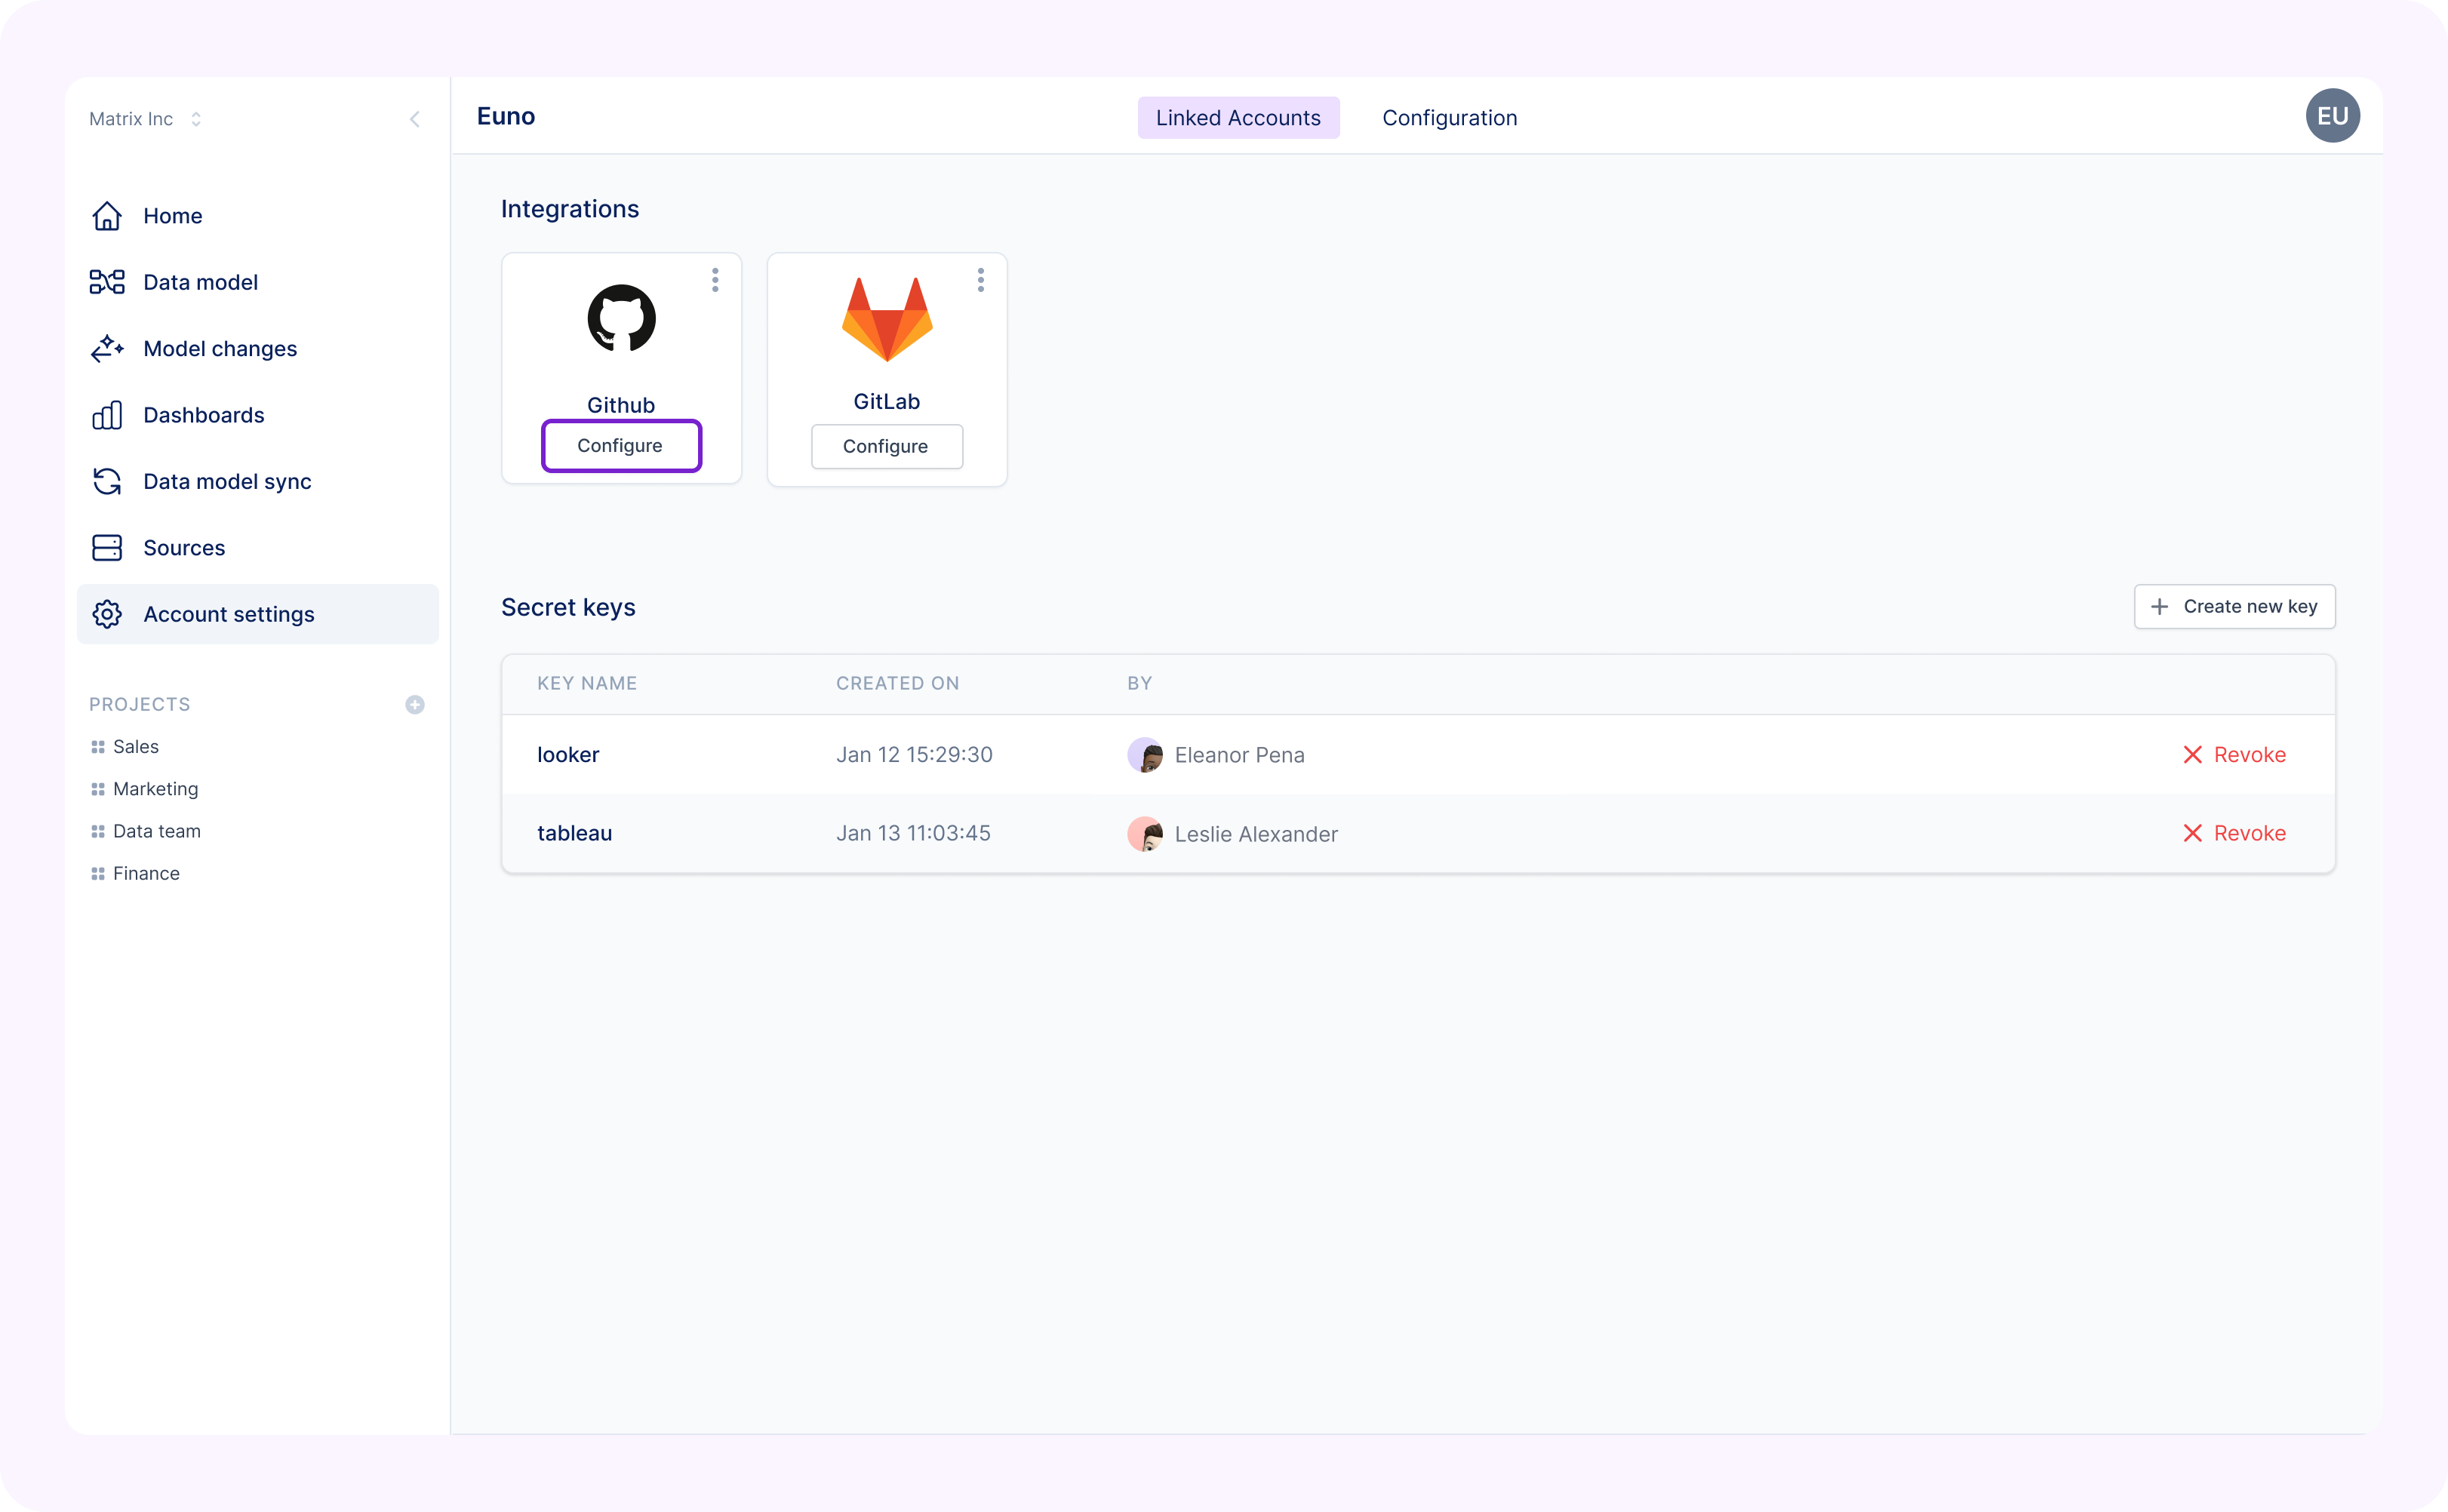
Task: Collapse the sidebar with the left chevron
Action: point(415,120)
